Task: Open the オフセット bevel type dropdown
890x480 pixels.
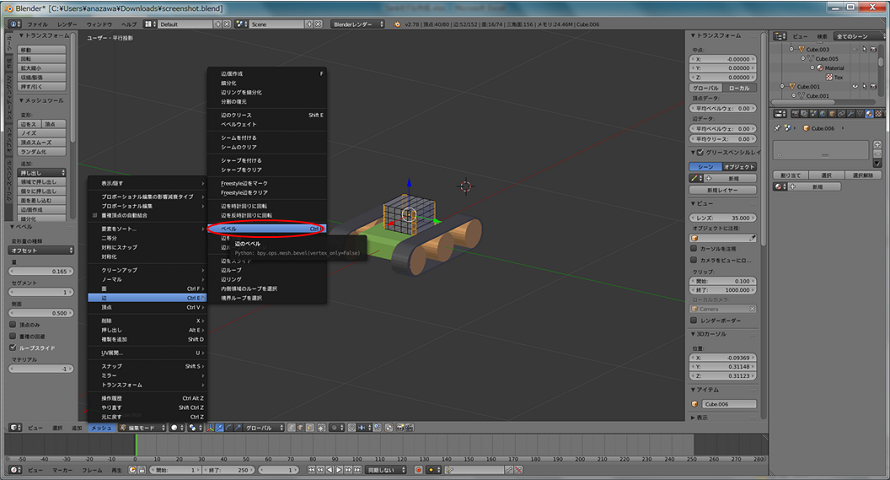Action: click(39, 251)
